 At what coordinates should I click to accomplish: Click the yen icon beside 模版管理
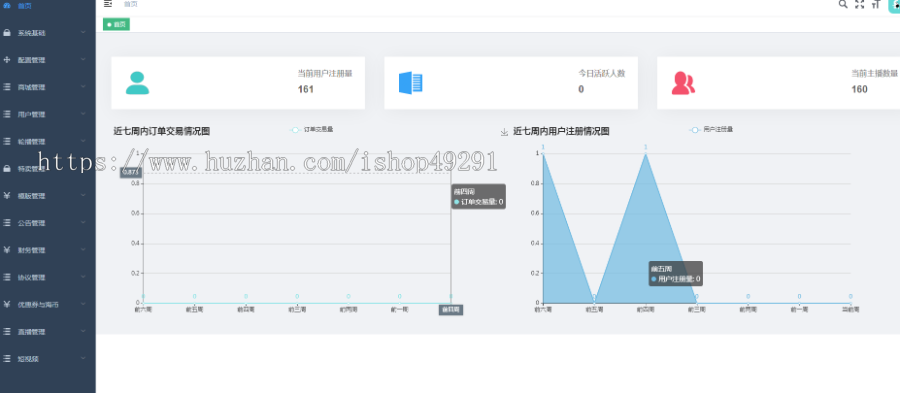coord(7,196)
